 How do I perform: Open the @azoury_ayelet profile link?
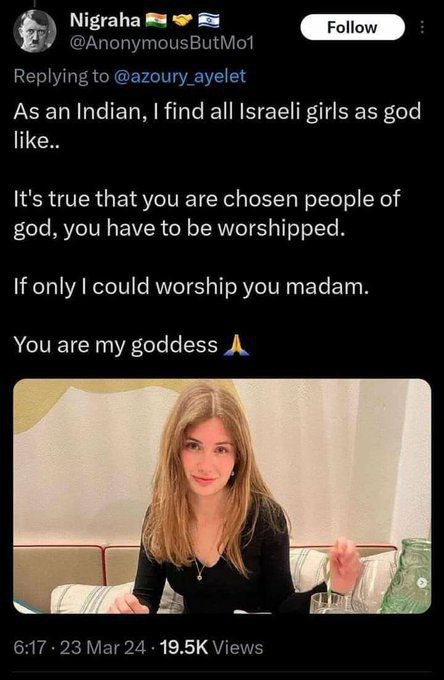point(180,76)
